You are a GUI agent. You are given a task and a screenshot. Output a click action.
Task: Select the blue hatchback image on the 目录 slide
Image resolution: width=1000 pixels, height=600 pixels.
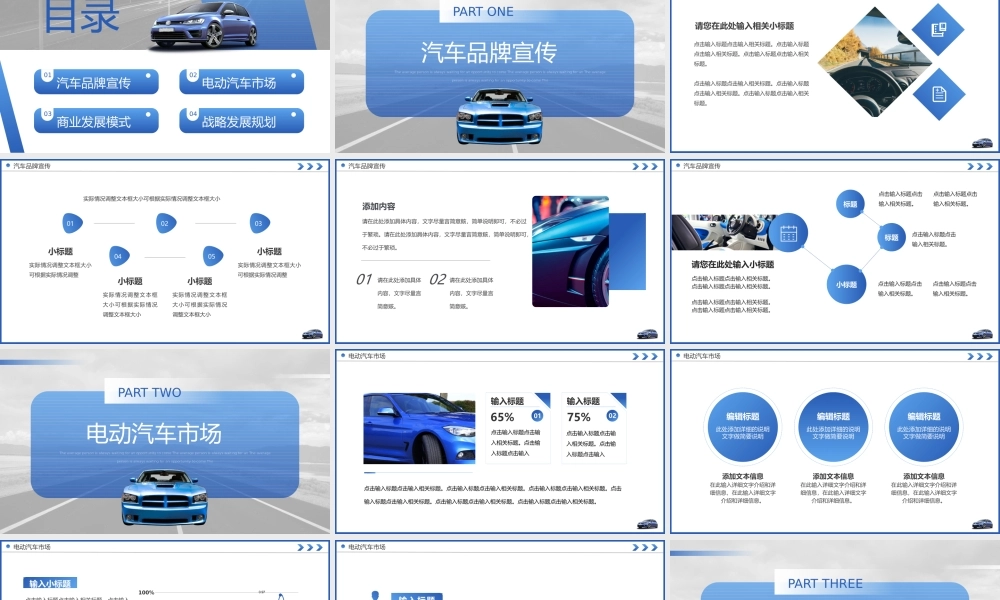(204, 26)
